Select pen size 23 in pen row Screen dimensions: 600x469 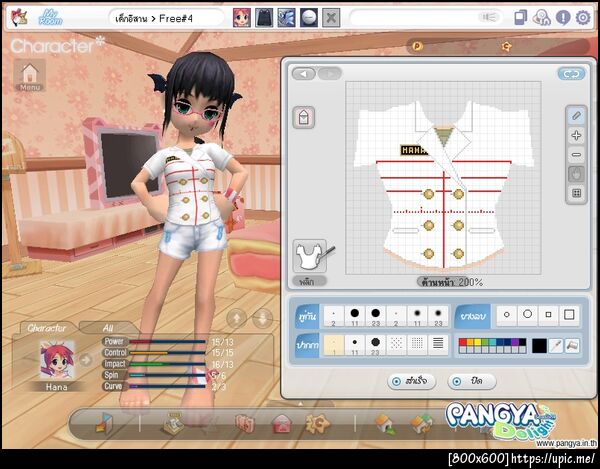tap(375, 345)
